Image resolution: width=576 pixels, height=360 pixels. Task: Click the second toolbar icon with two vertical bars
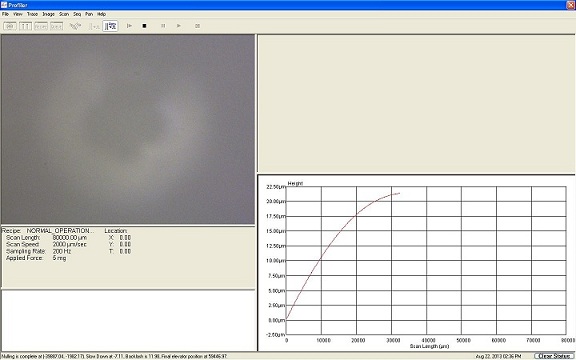pyautogui.click(x=25, y=26)
